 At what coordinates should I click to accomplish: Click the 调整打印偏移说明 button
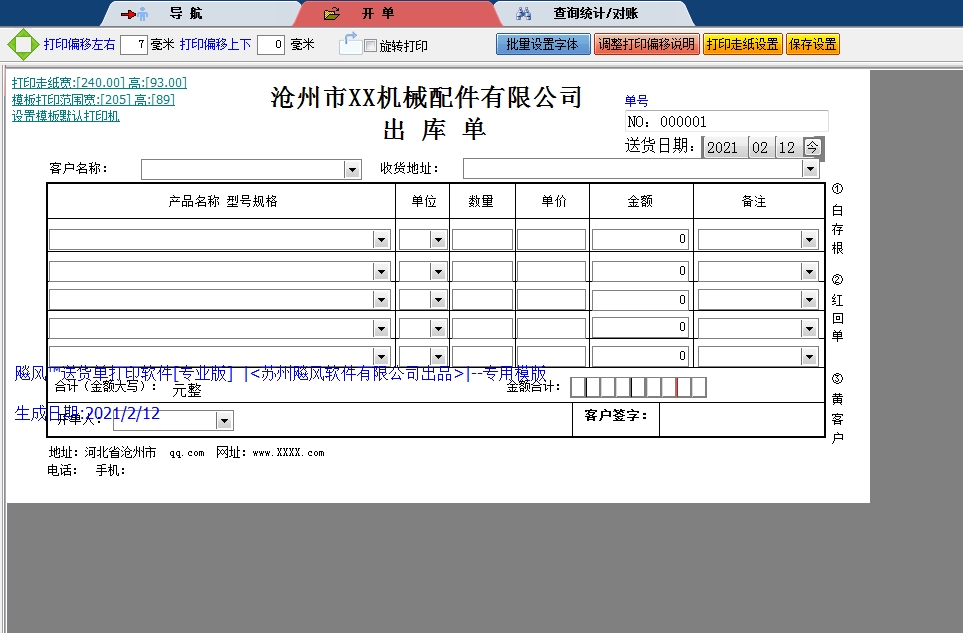click(x=646, y=45)
